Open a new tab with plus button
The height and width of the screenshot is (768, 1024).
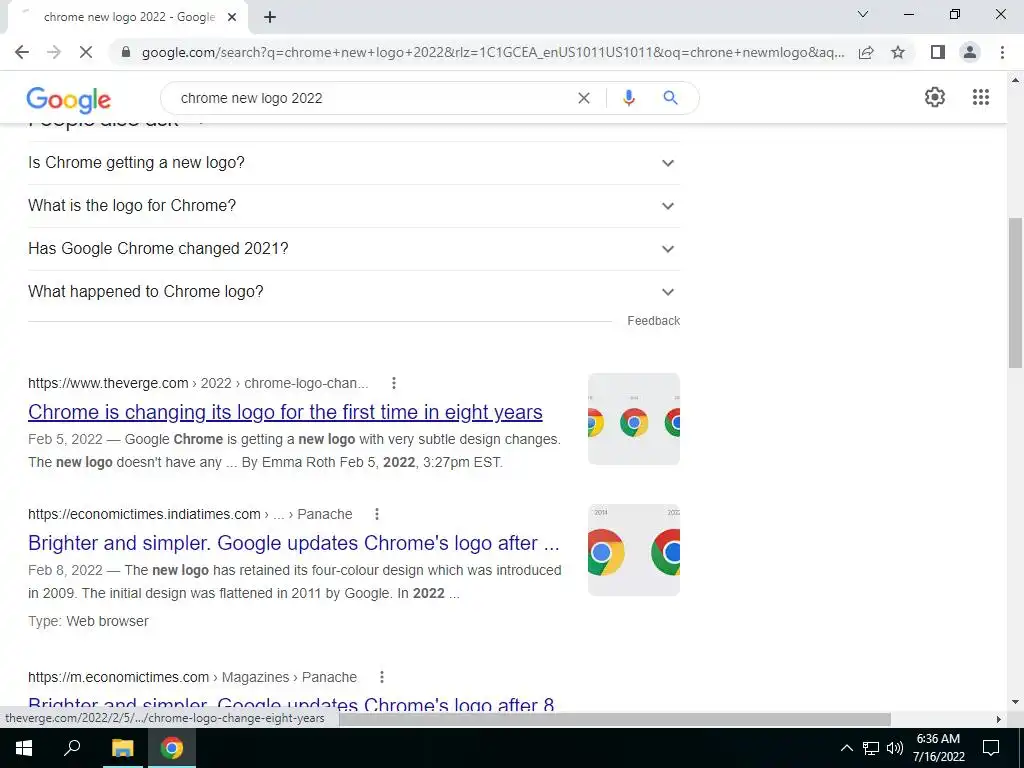[x=270, y=18]
